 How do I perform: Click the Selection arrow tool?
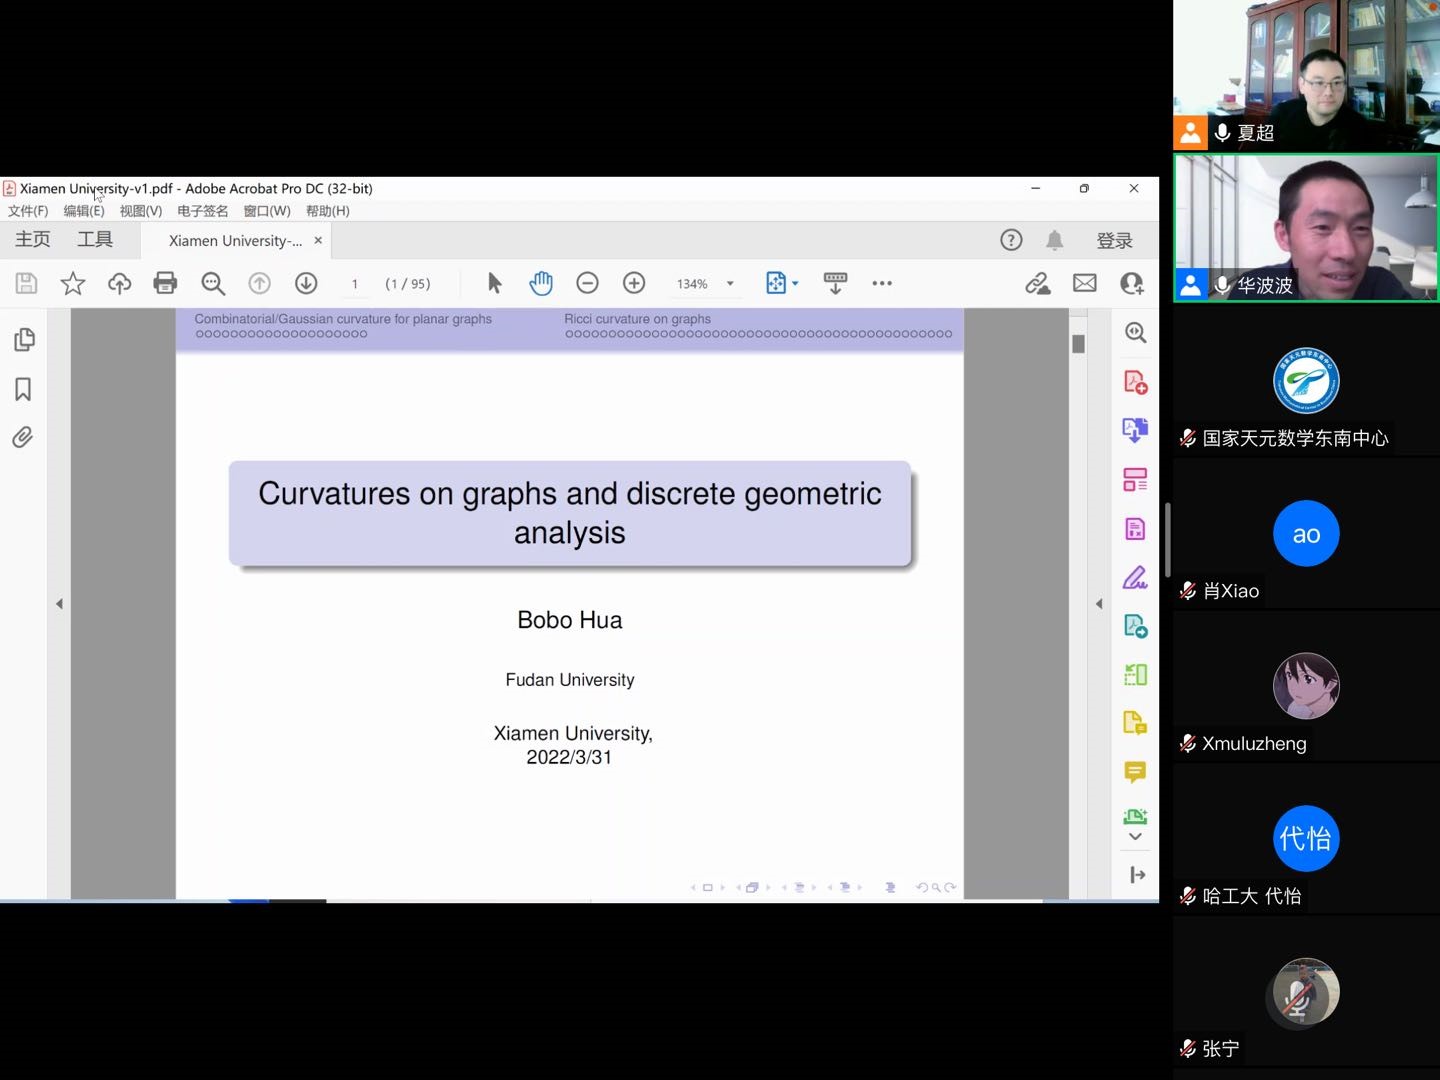494,284
